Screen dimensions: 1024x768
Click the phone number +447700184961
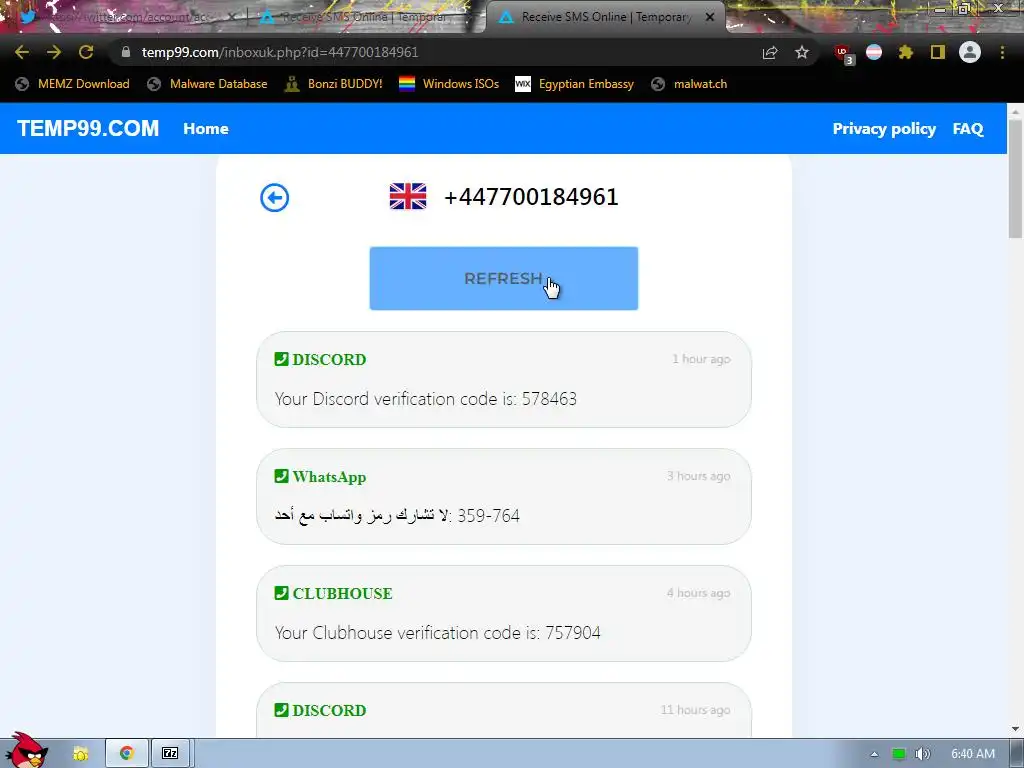click(531, 197)
